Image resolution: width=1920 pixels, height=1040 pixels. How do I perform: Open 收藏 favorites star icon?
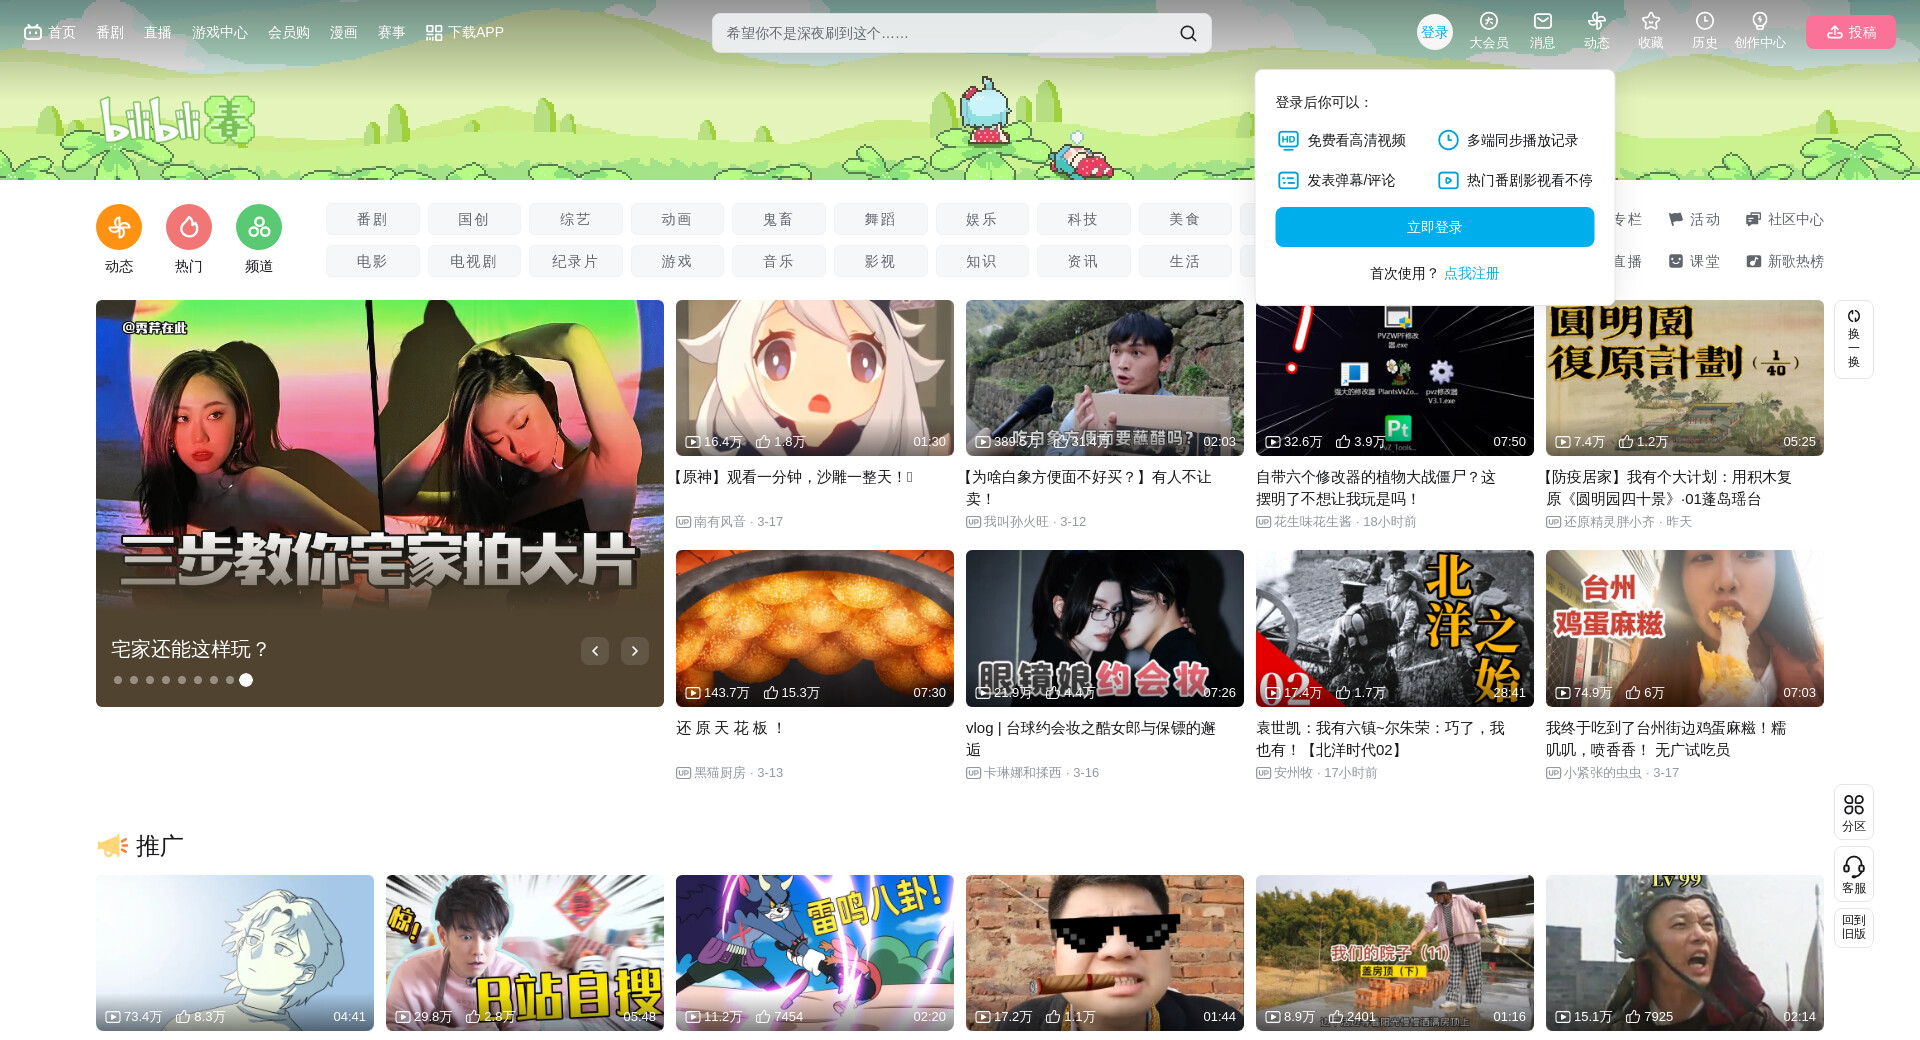(1651, 21)
